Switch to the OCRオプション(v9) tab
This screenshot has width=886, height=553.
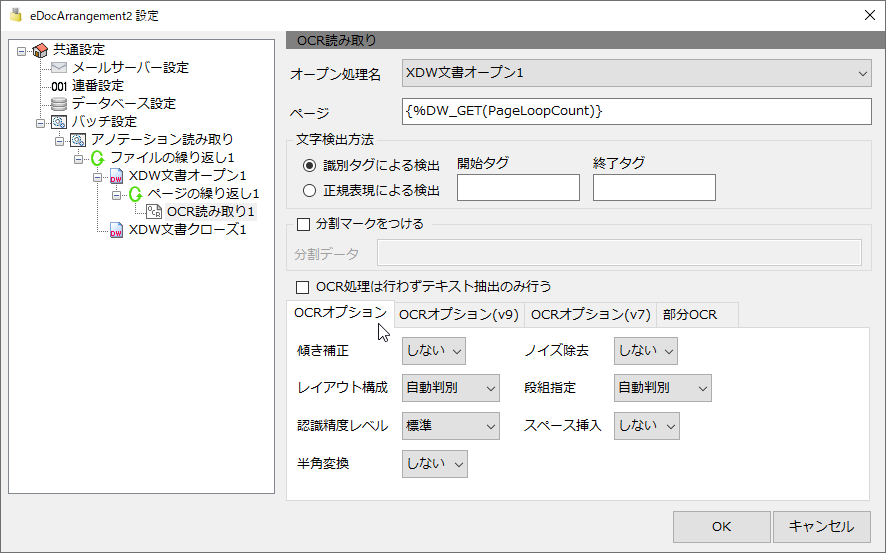pyautogui.click(x=459, y=315)
